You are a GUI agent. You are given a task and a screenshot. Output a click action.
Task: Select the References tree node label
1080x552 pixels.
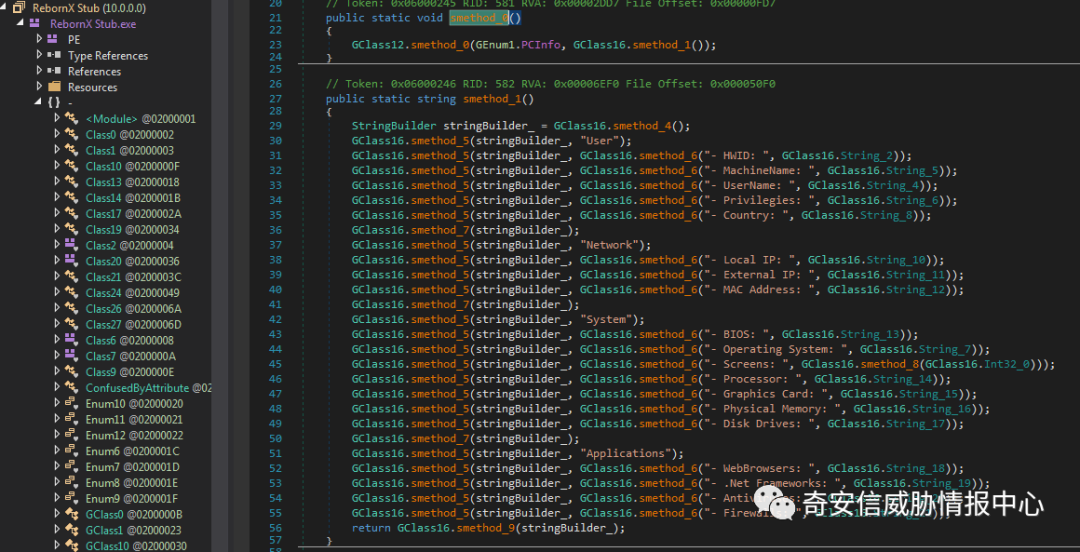click(94, 71)
